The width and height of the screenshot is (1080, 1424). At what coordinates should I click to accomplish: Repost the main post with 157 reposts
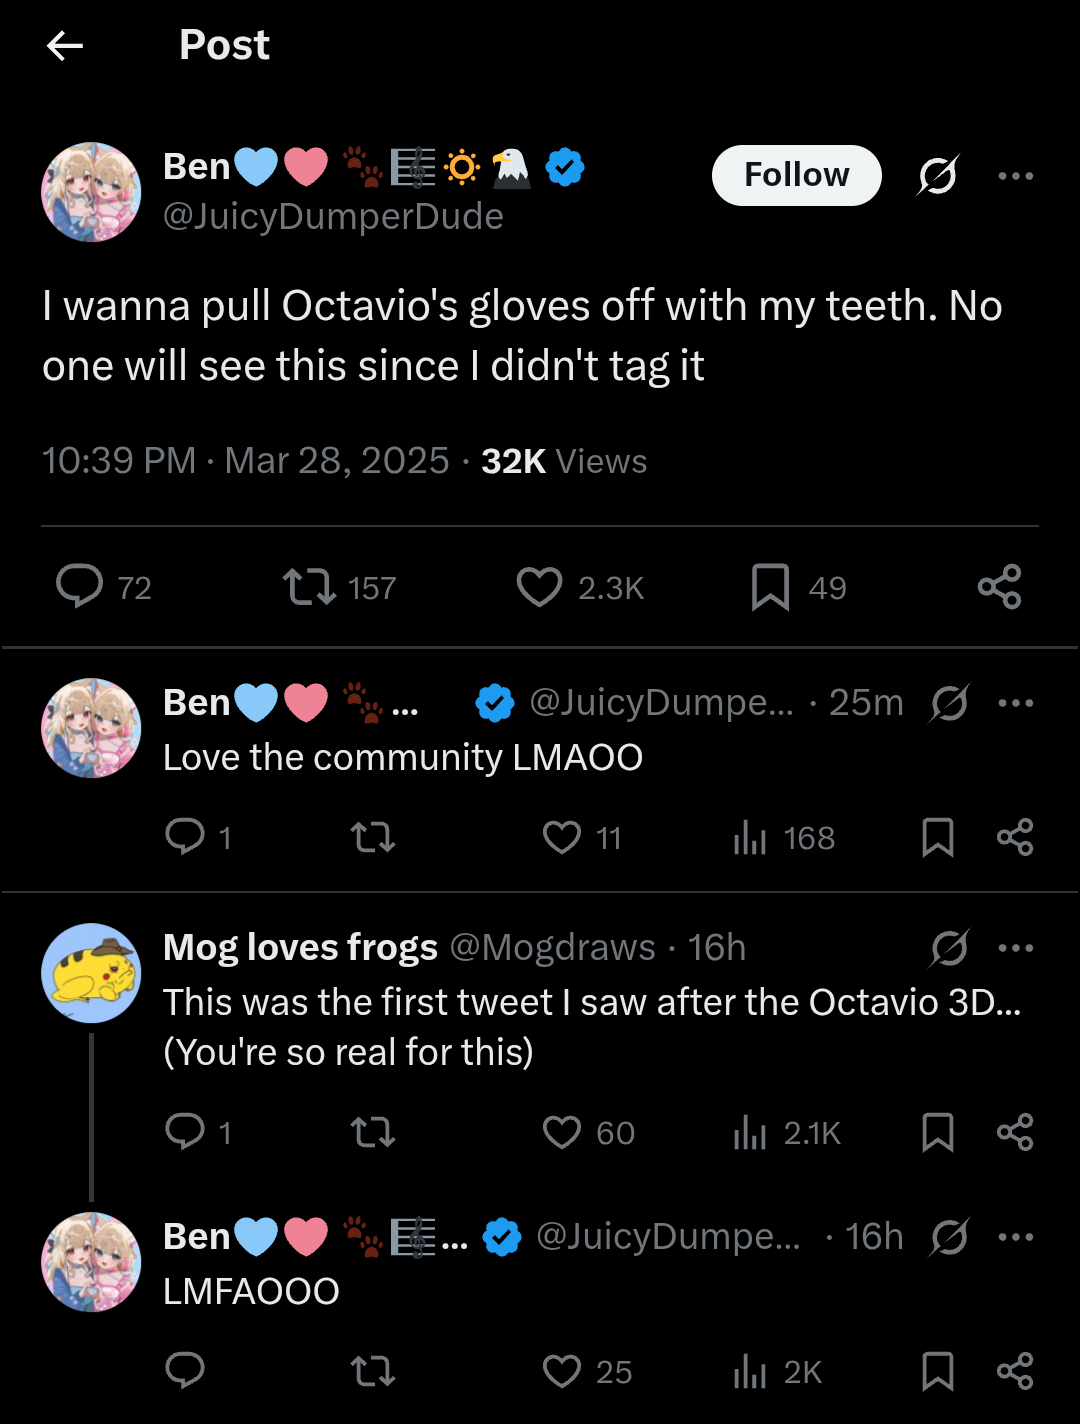click(x=309, y=587)
